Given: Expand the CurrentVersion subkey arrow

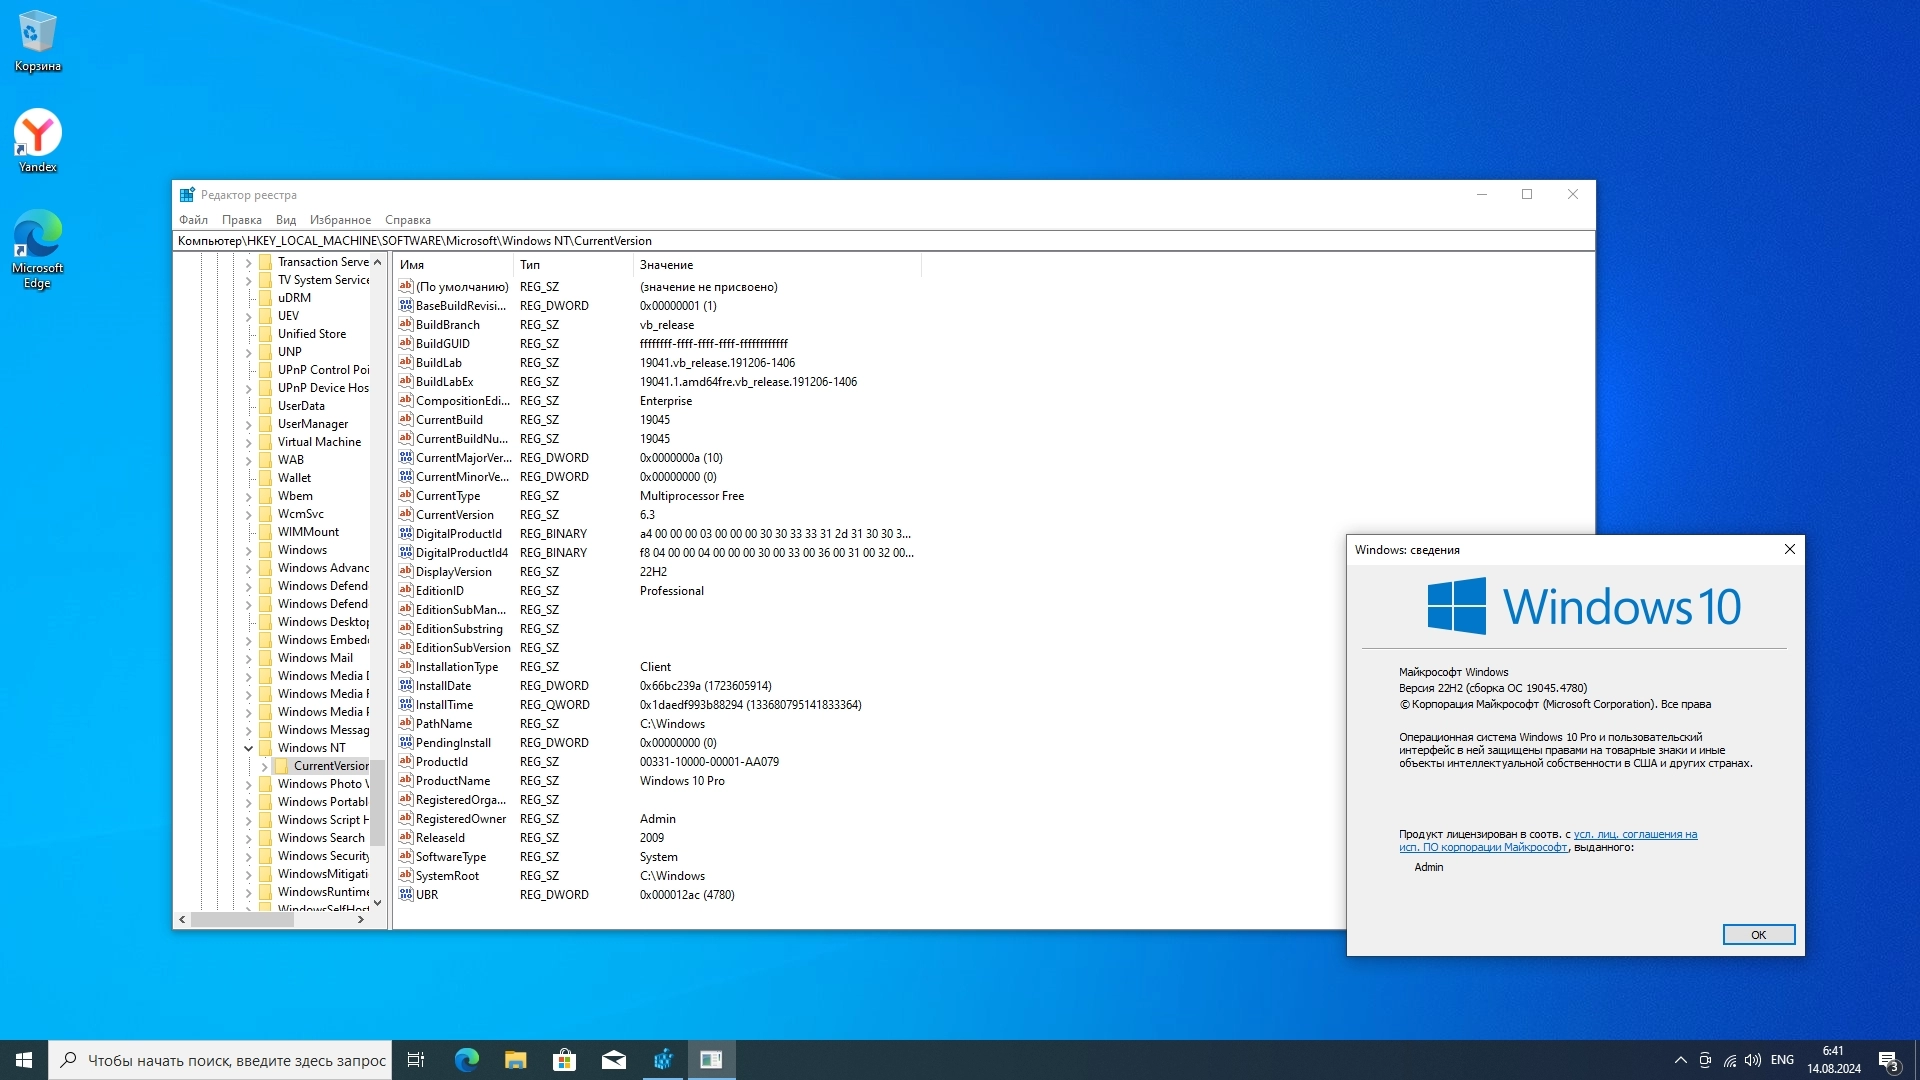Looking at the screenshot, I should (x=265, y=766).
